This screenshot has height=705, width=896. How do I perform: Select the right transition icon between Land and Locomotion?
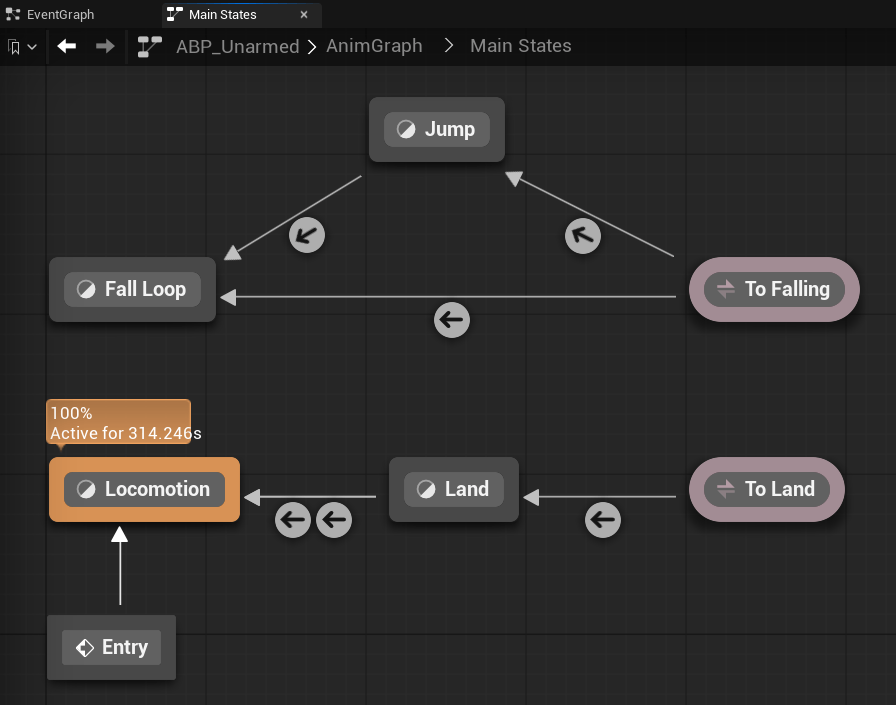(x=334, y=520)
